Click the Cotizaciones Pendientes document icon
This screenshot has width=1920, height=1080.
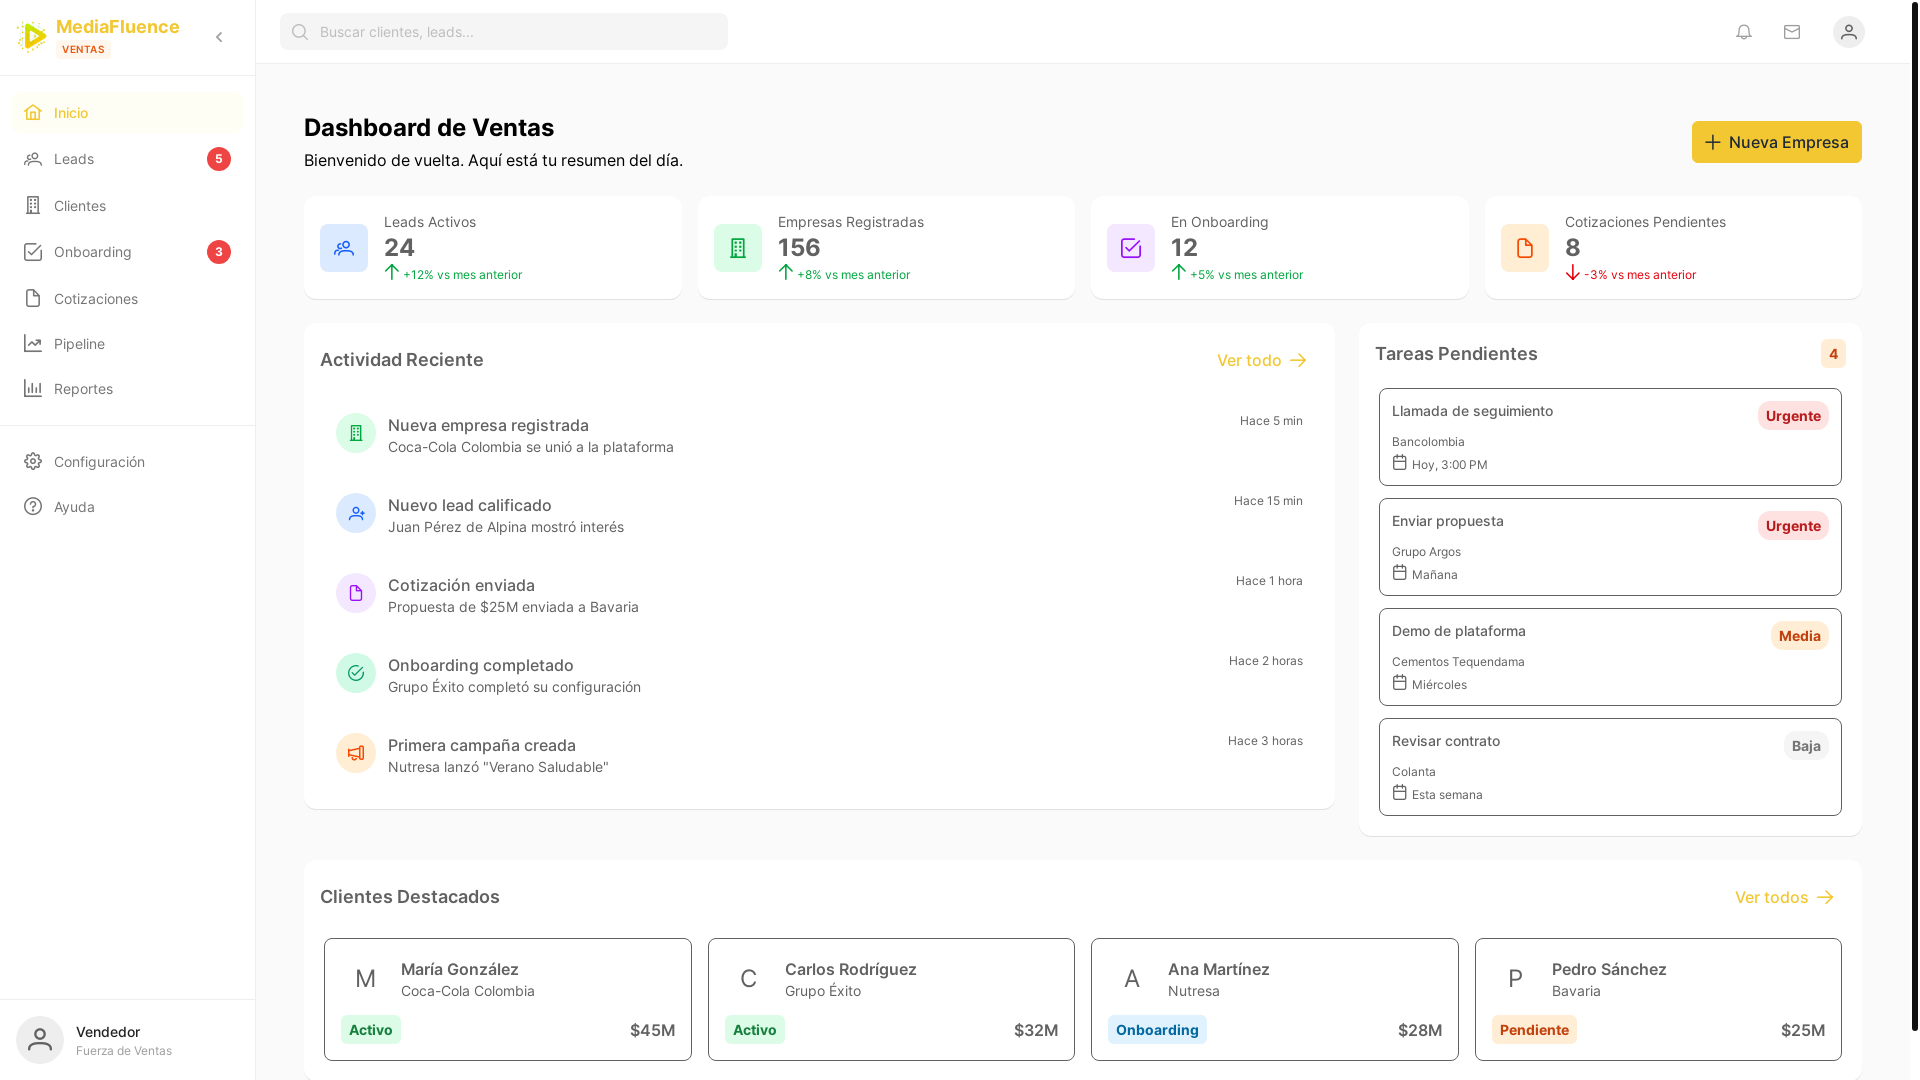(1525, 248)
